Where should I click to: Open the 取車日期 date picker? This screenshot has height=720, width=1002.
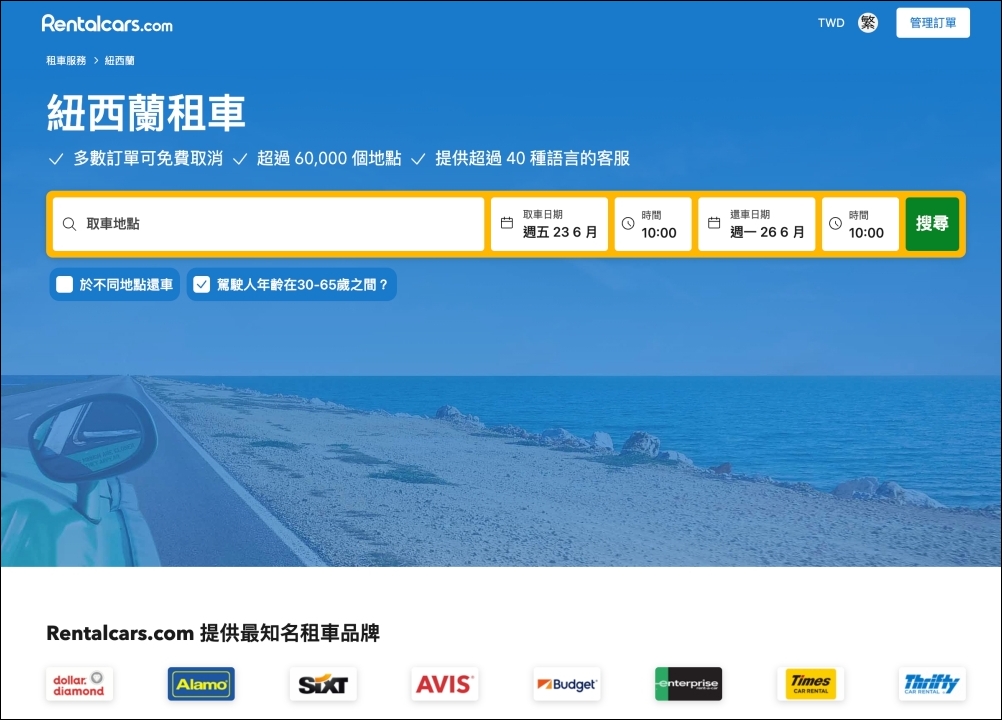[550, 224]
